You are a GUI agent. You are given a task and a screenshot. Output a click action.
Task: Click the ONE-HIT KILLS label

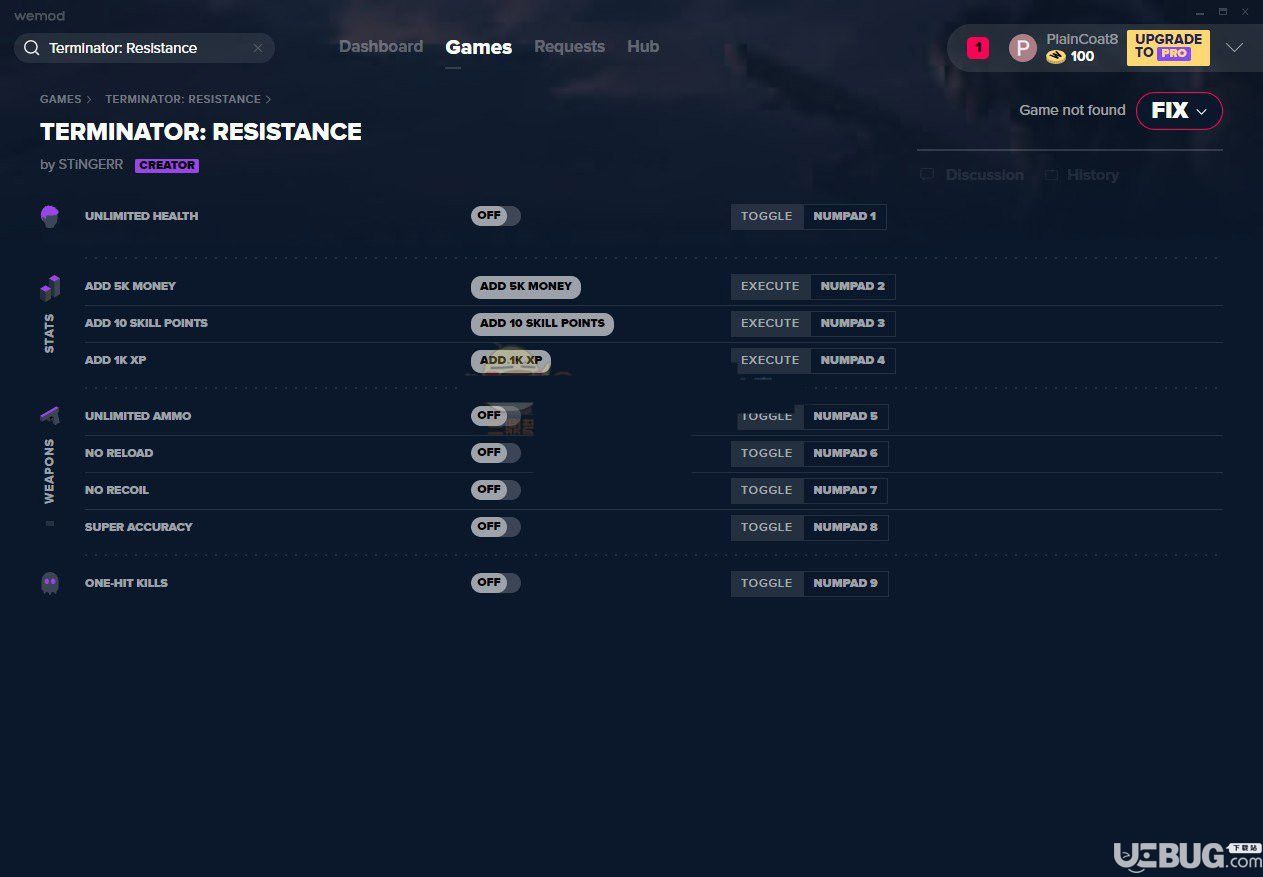click(x=126, y=583)
